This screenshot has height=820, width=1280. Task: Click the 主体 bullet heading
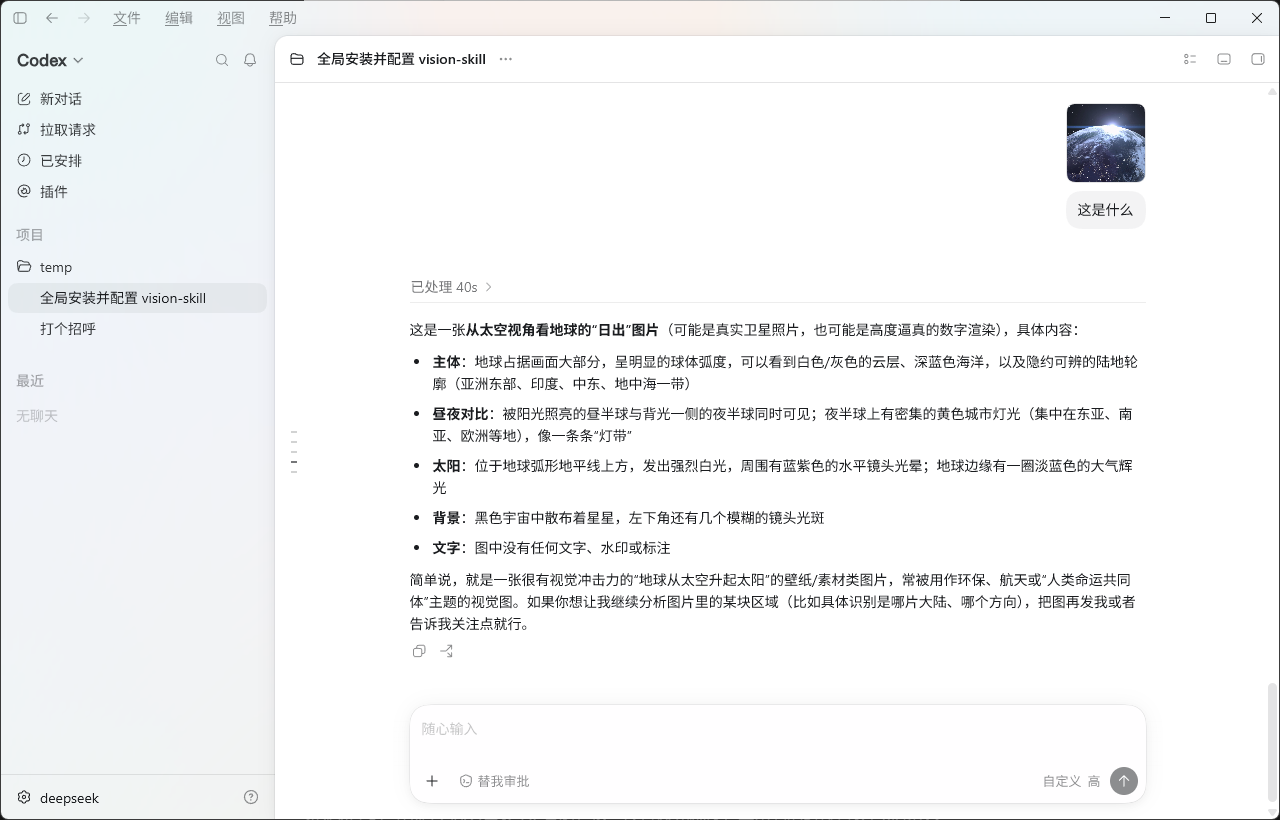coord(446,362)
